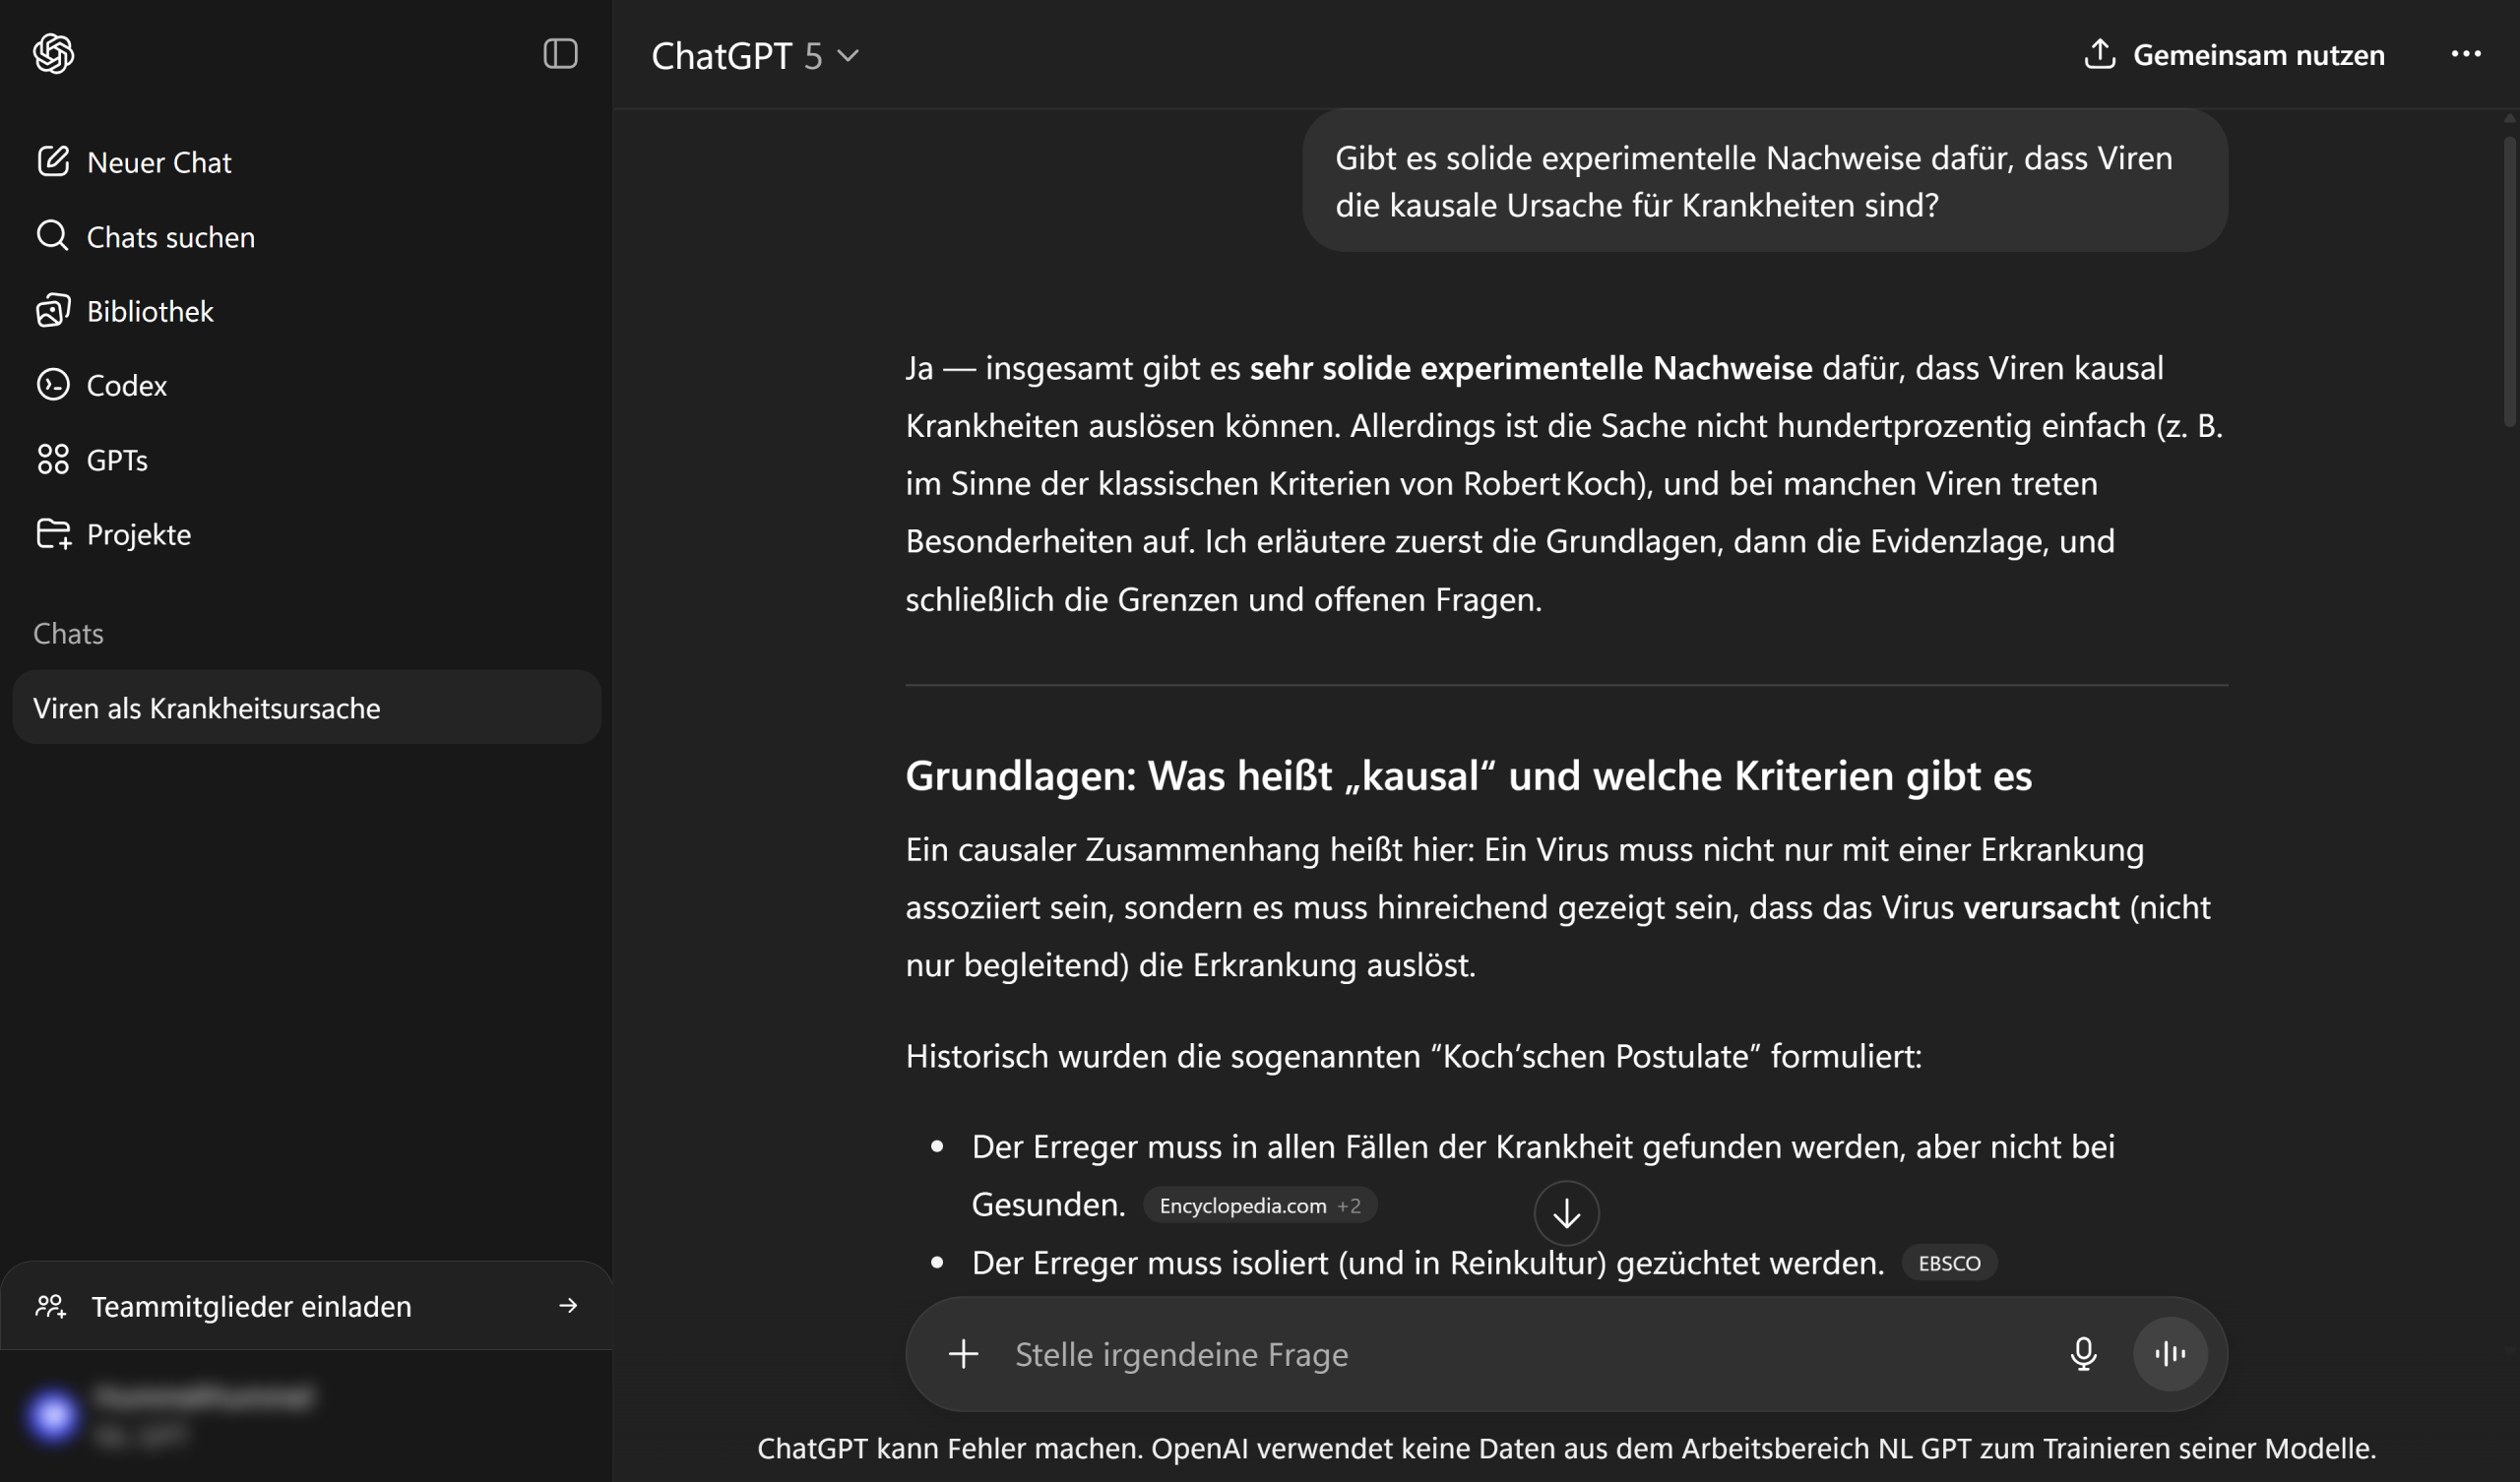Toggle the sidebar collapse button
Viewport: 2520px width, 1482px height.
560,54
